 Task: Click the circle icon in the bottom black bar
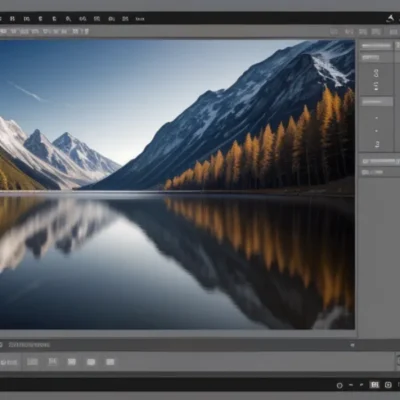pyautogui.click(x=339, y=385)
